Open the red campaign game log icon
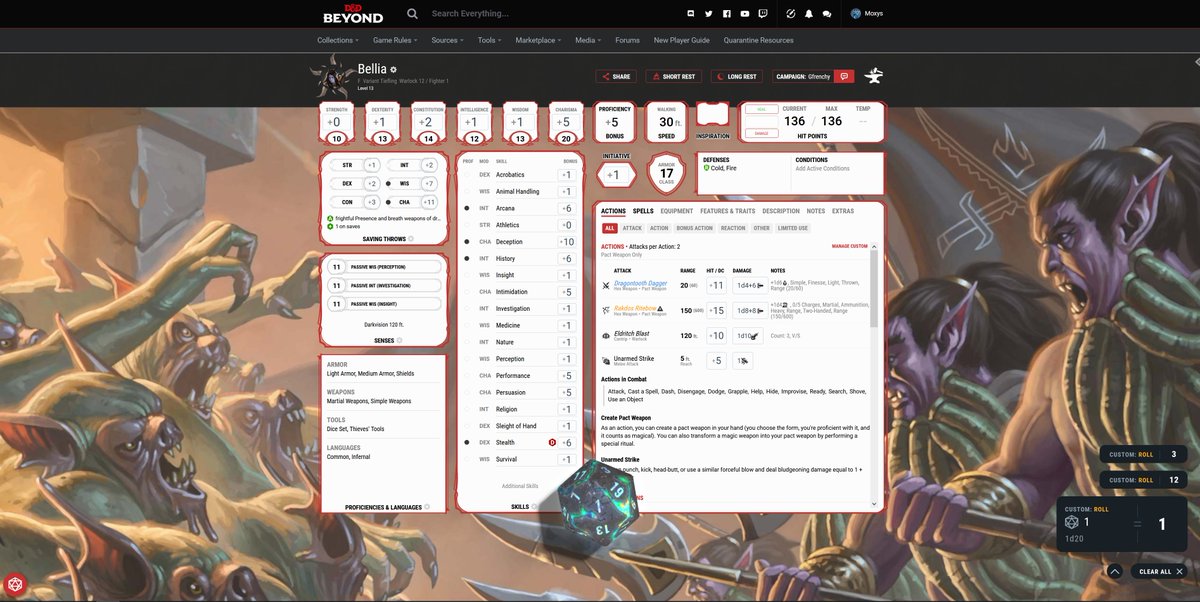This screenshot has height=602, width=1200. pyautogui.click(x=845, y=76)
